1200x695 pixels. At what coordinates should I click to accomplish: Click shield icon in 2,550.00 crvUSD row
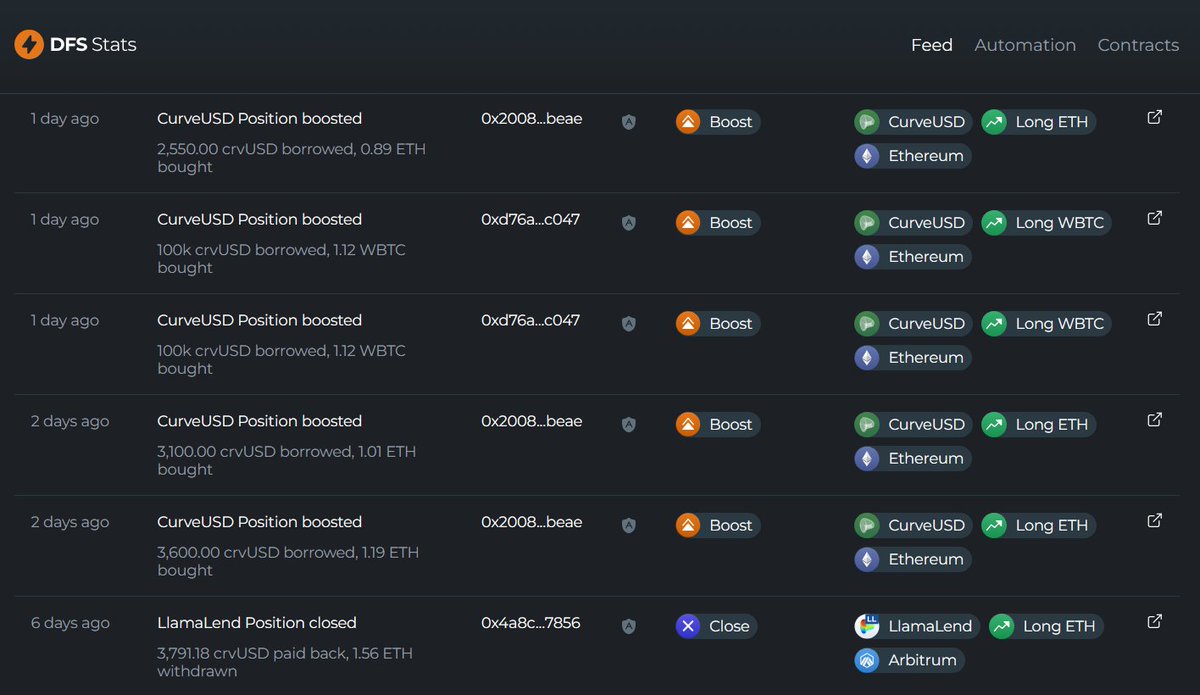pyautogui.click(x=628, y=122)
